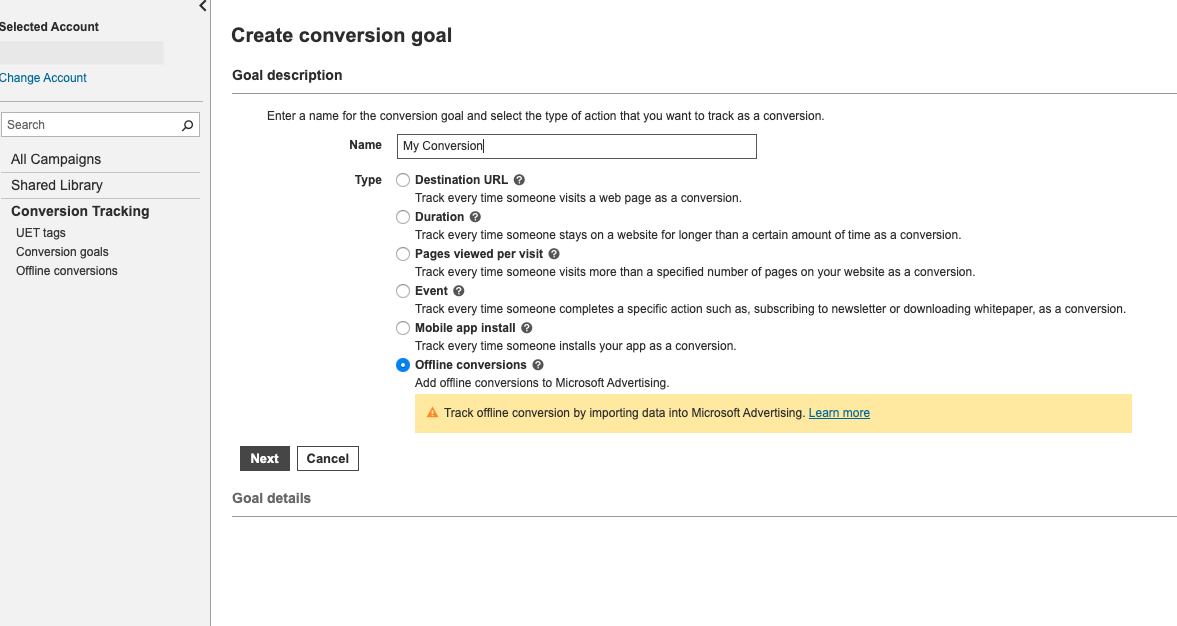This screenshot has width=1177, height=626.
Task: Collapse the left navigation panel
Action: point(202,6)
